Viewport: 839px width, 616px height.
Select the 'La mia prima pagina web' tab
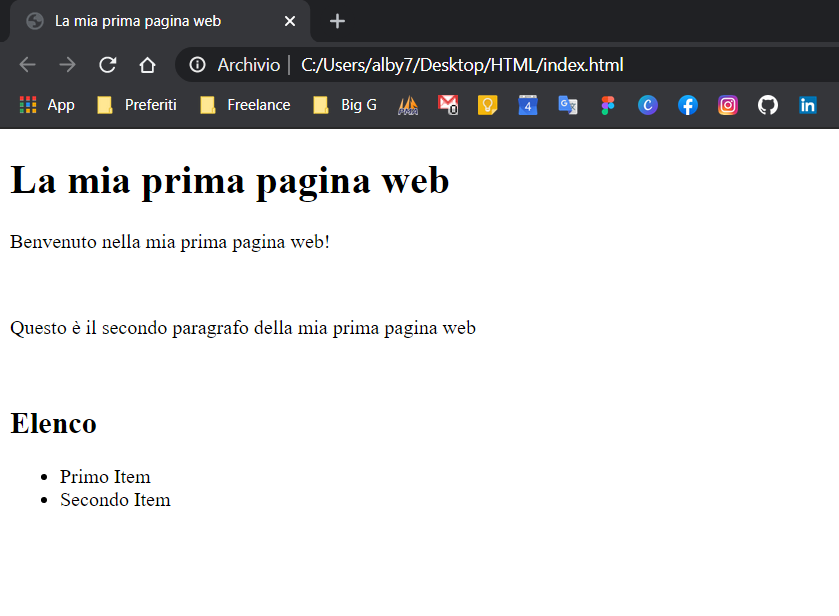pos(140,21)
